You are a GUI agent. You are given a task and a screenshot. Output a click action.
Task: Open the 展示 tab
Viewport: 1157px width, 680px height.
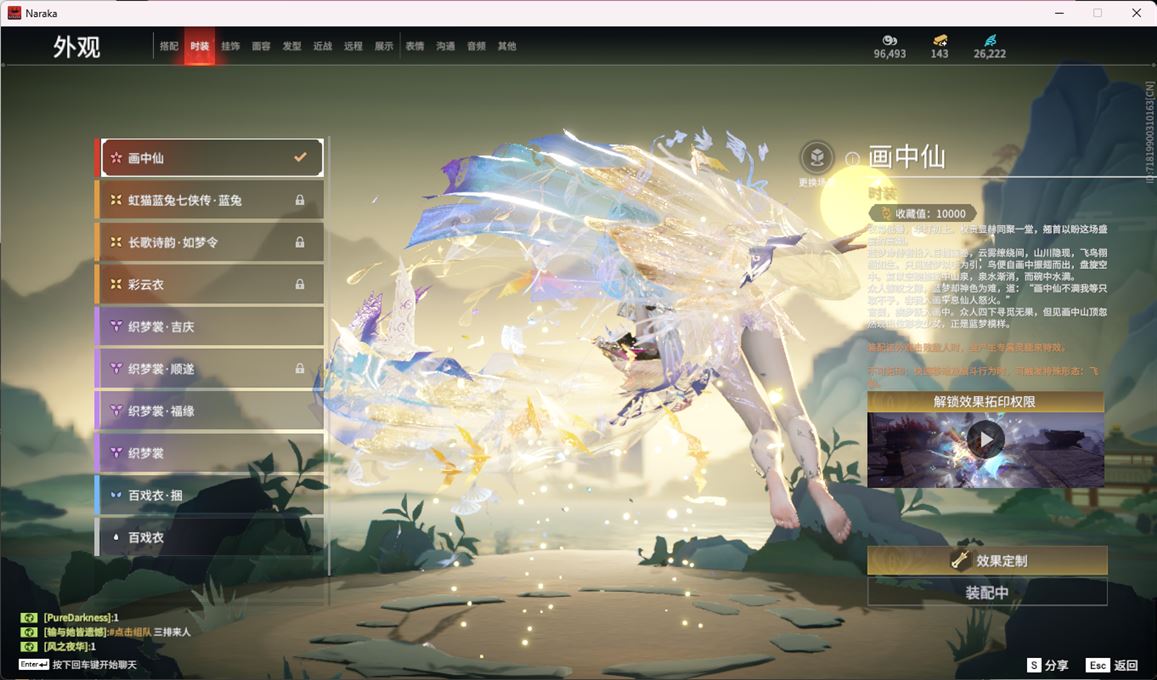coord(384,46)
